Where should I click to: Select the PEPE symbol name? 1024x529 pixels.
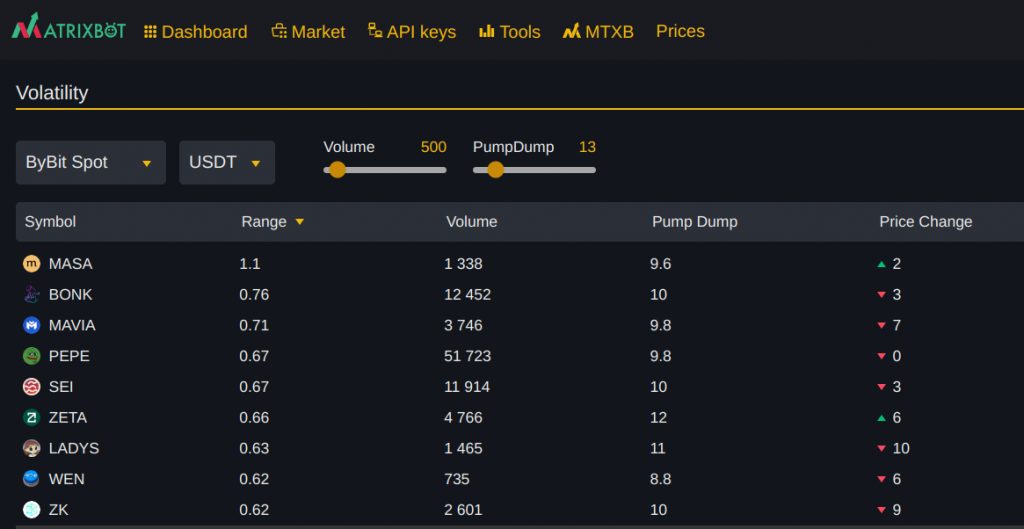tap(69, 356)
